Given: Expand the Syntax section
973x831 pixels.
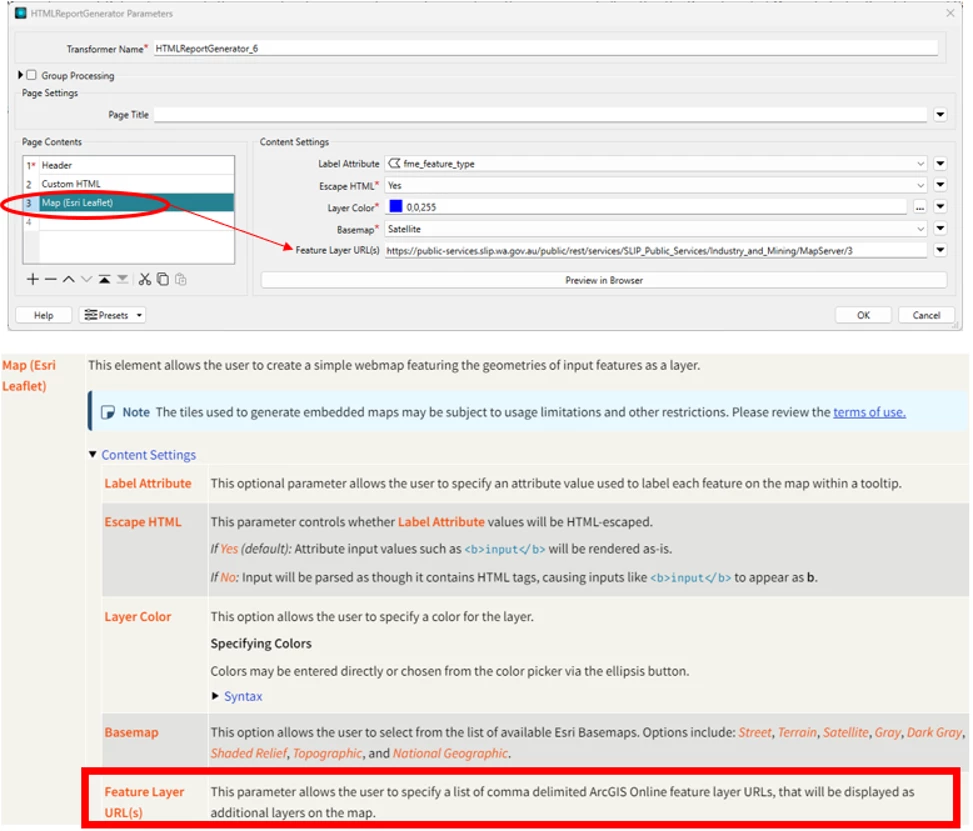Looking at the screenshot, I should 215,696.
